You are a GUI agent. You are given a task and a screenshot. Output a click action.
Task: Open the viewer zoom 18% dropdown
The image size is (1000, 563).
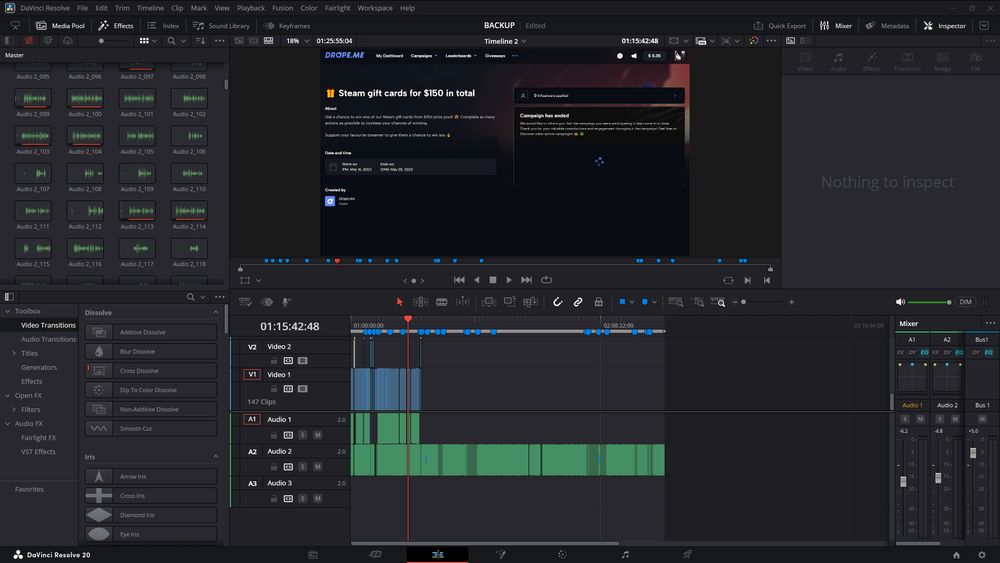297,41
